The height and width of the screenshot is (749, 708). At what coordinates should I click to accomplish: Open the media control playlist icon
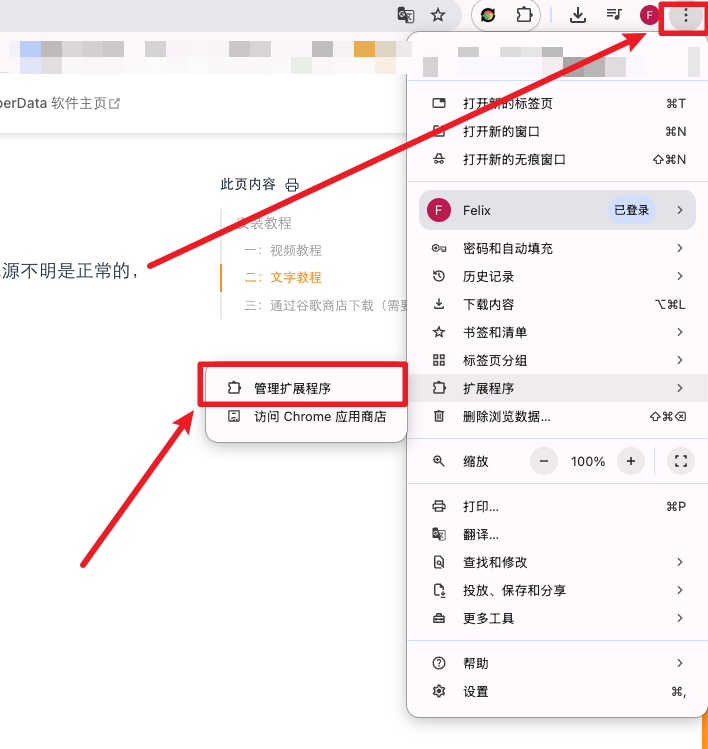click(x=614, y=15)
